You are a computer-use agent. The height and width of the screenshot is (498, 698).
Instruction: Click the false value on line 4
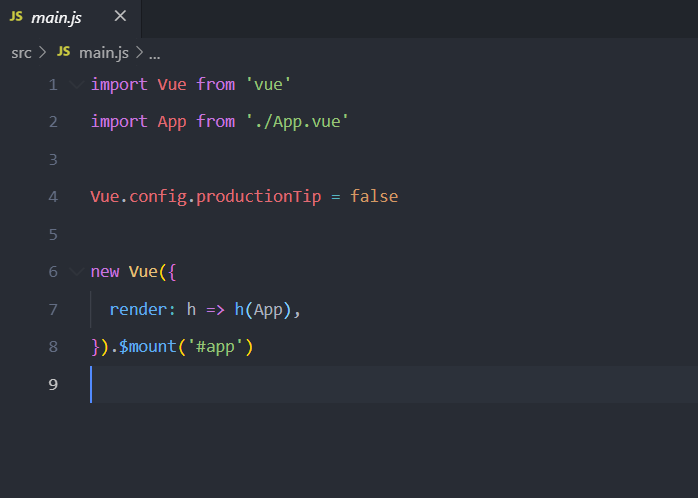point(374,197)
